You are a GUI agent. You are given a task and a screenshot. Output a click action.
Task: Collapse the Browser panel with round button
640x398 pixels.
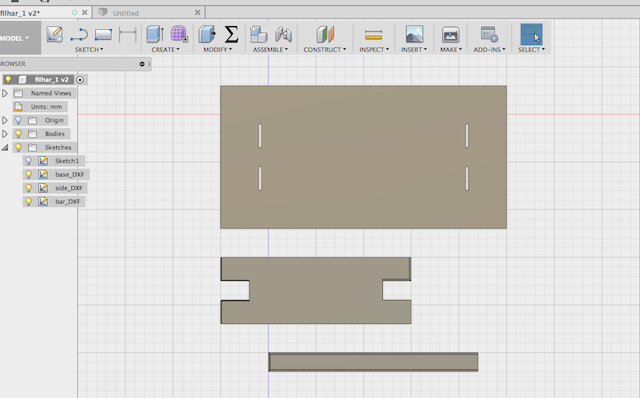pyautogui.click(x=142, y=64)
